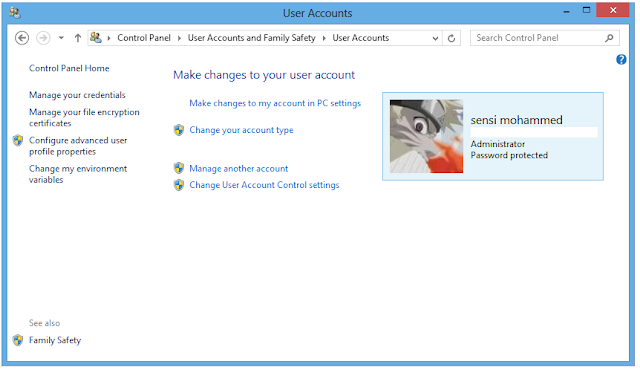This screenshot has height=370, width=640.
Task: Click the shield icon beside Family Safety
Action: (x=18, y=340)
